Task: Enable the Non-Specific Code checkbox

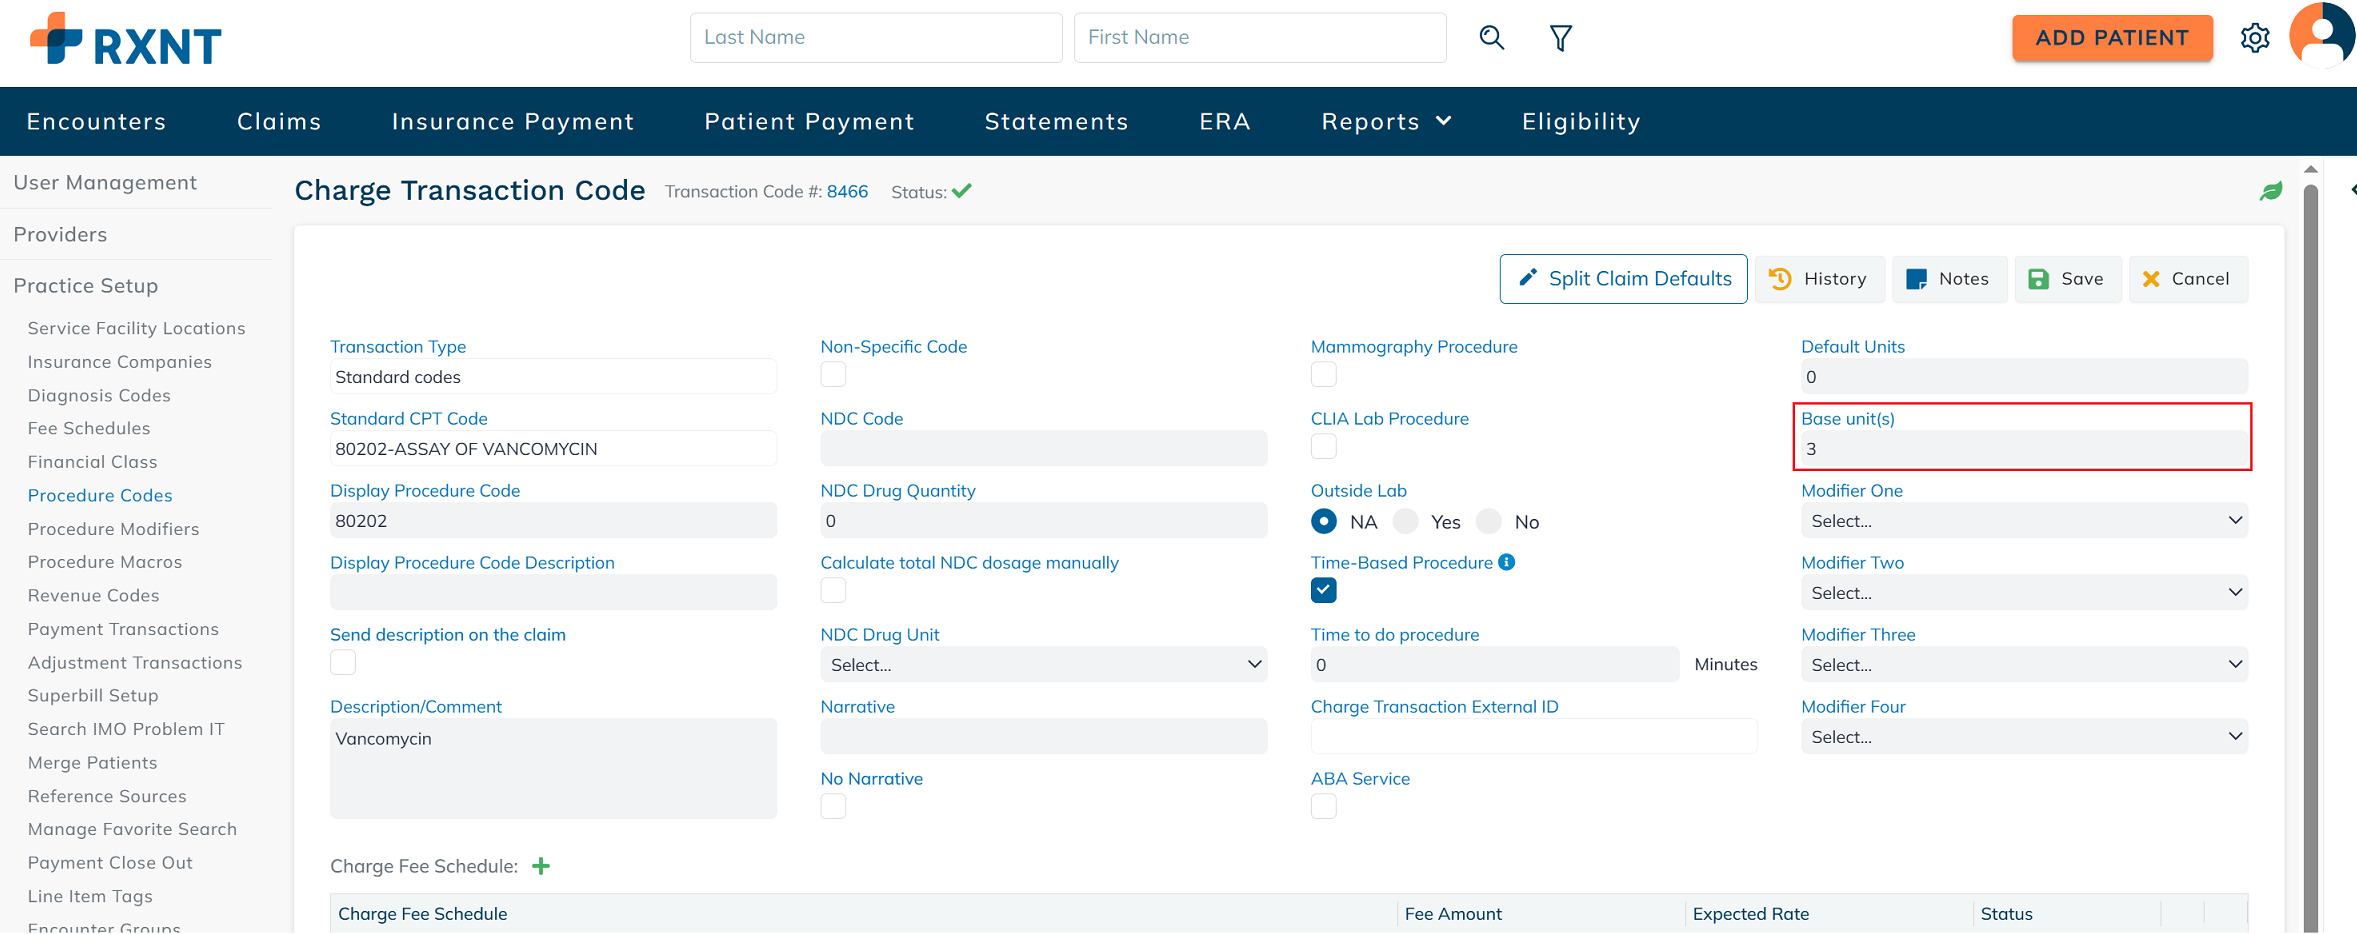Action: [x=833, y=374]
